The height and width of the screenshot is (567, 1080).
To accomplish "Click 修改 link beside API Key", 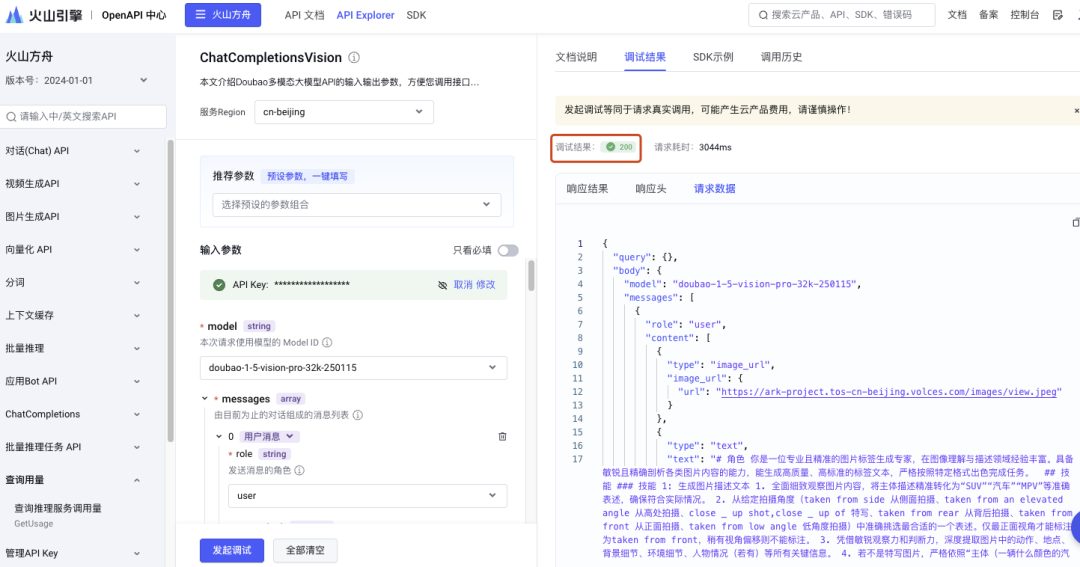I will (x=486, y=285).
